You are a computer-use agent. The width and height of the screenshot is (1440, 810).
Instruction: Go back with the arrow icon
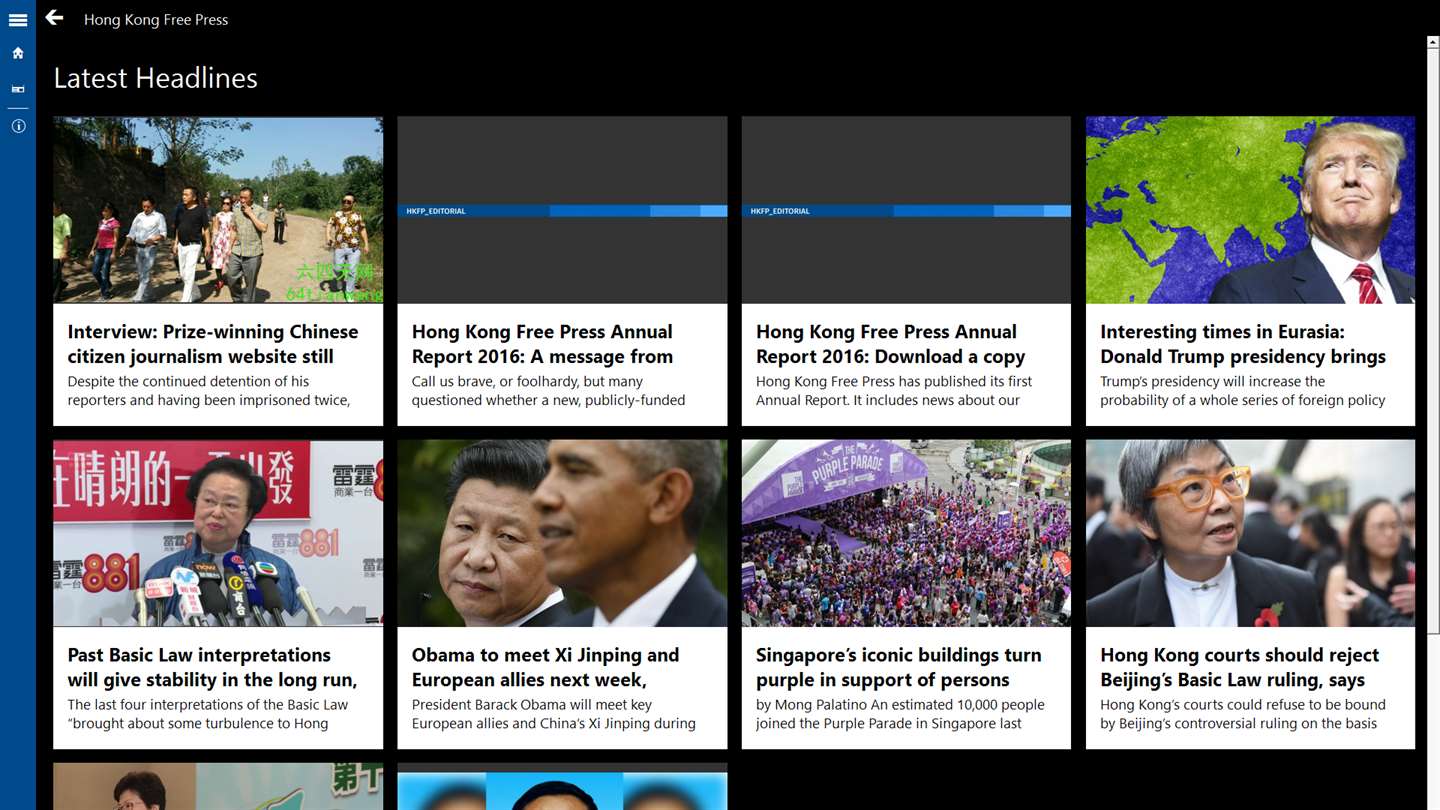(x=54, y=18)
